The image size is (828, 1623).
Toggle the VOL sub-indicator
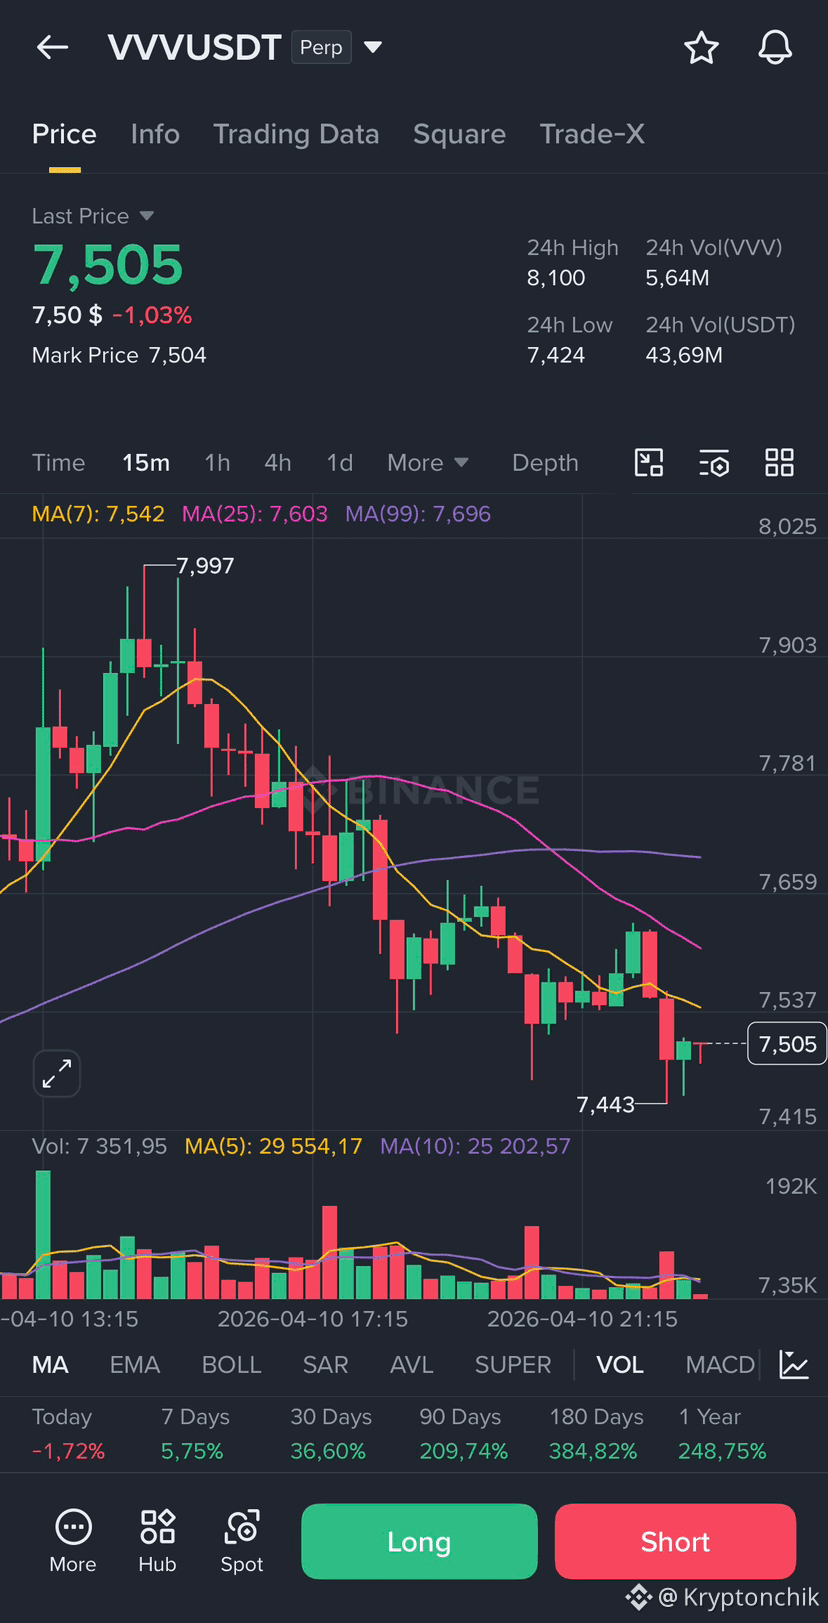coord(620,1365)
